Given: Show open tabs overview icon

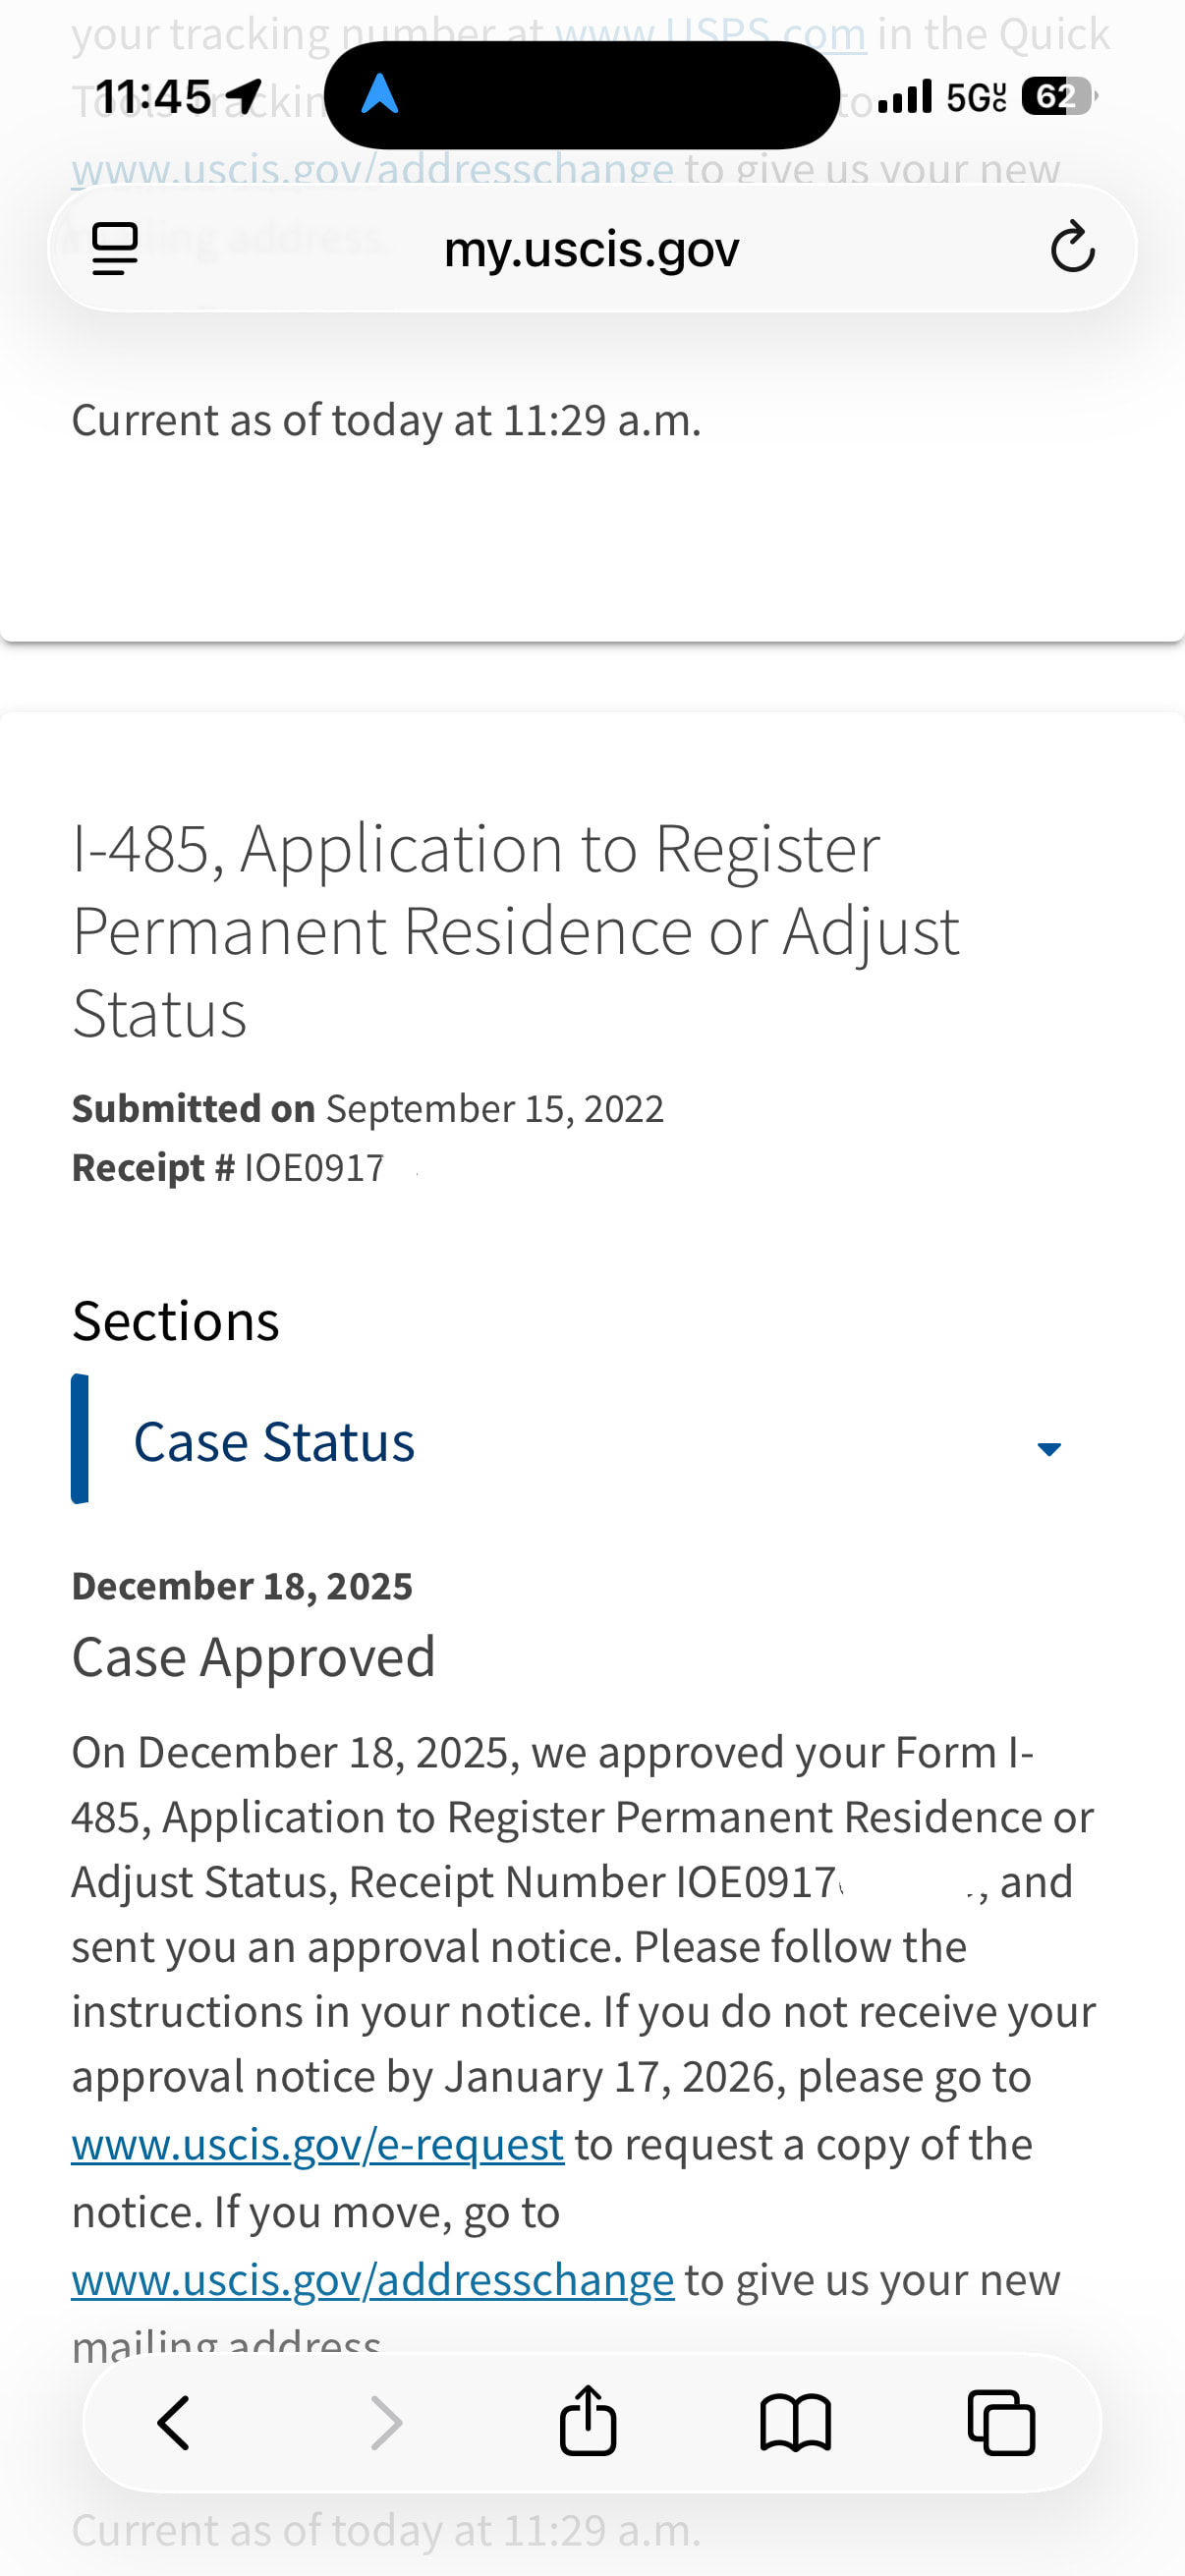Looking at the screenshot, I should (x=1001, y=2423).
